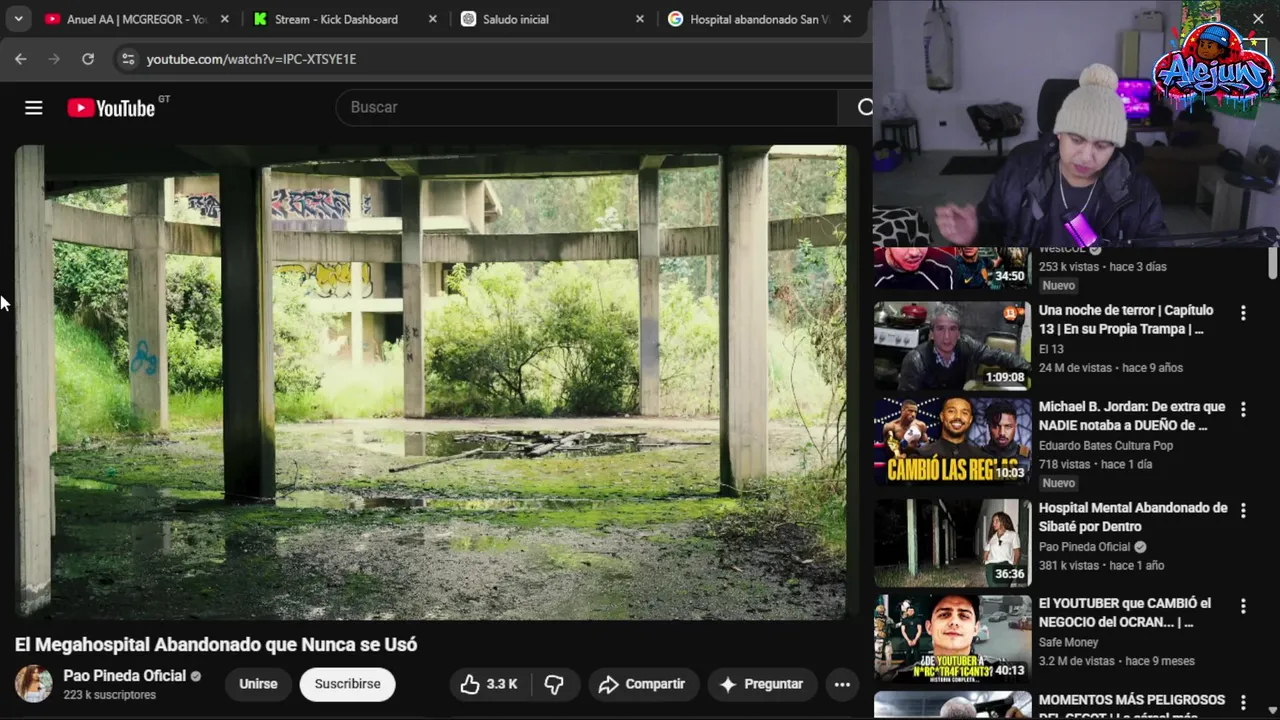Viewport: 1280px width, 720px height.
Task: Open options menu for Hospital Mental Abandonado
Action: coord(1243,510)
